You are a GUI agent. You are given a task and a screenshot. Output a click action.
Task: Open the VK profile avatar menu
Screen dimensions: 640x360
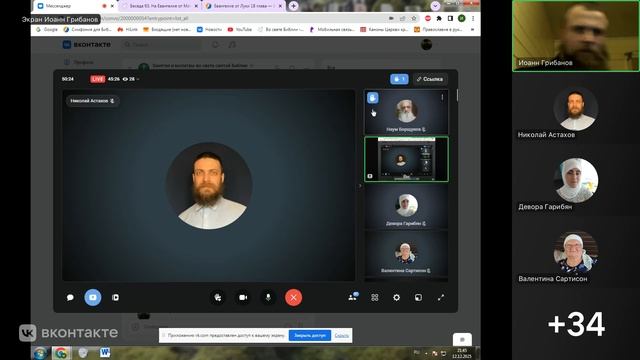pos(426,44)
